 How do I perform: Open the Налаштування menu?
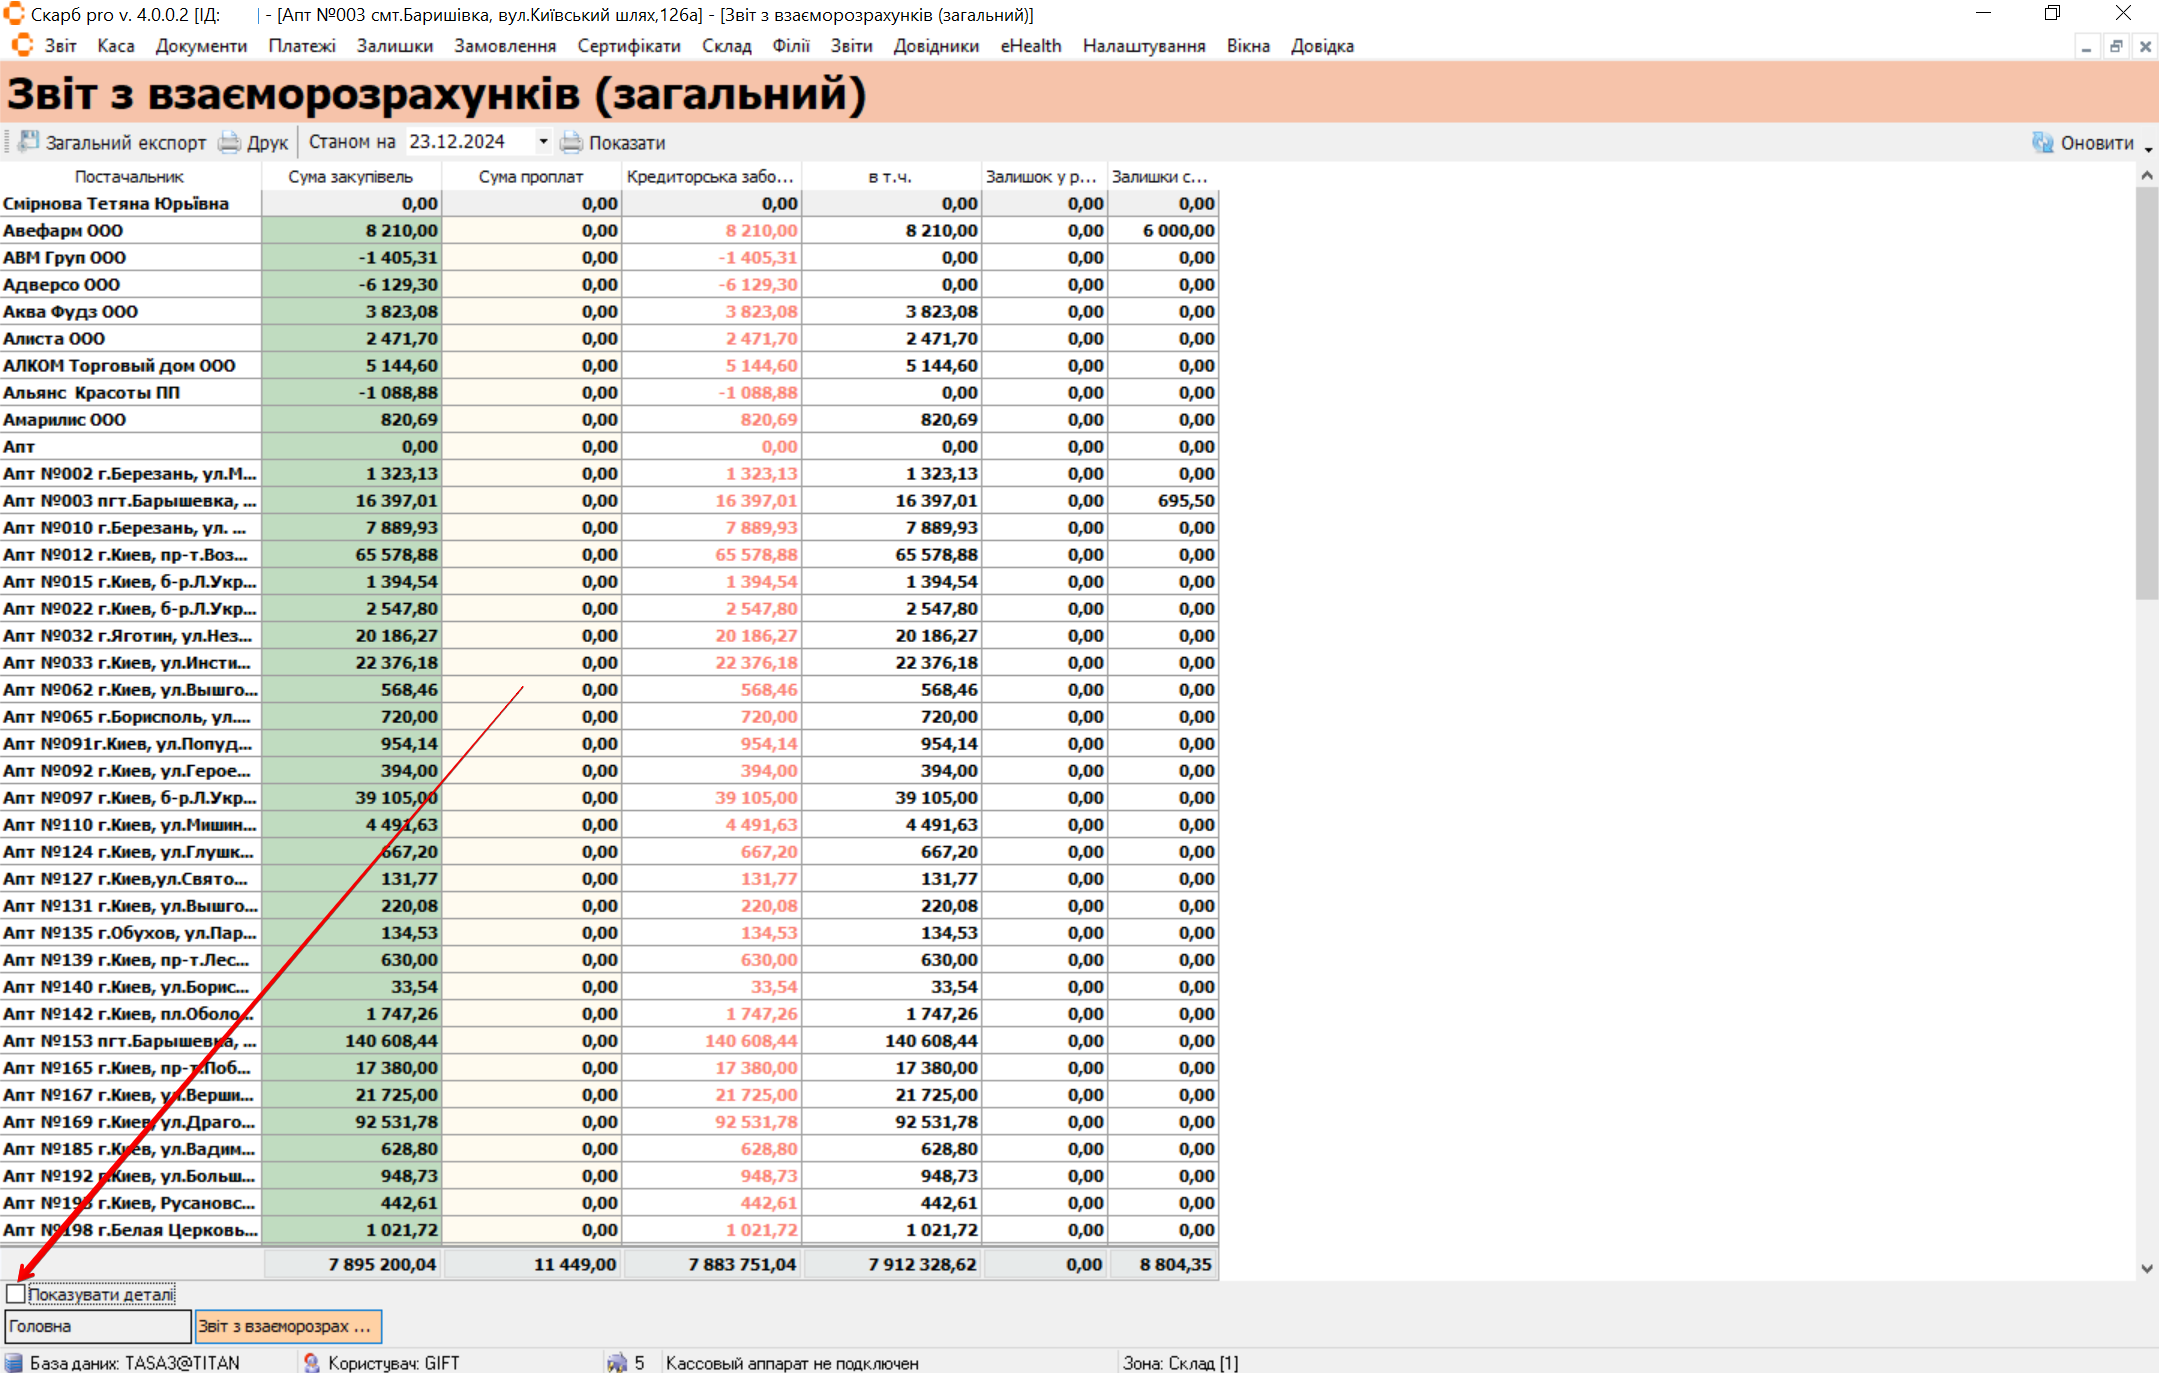coord(1143,46)
